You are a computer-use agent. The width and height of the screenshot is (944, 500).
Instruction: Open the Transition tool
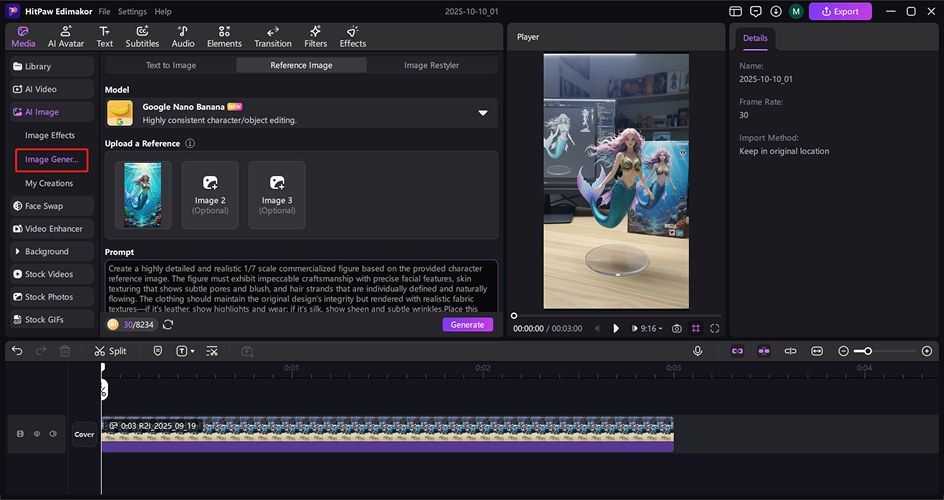pyautogui.click(x=273, y=36)
